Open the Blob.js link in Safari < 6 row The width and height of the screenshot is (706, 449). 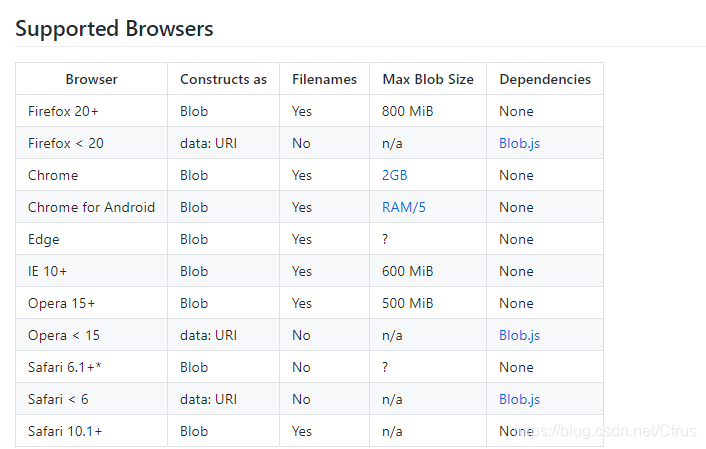click(519, 399)
